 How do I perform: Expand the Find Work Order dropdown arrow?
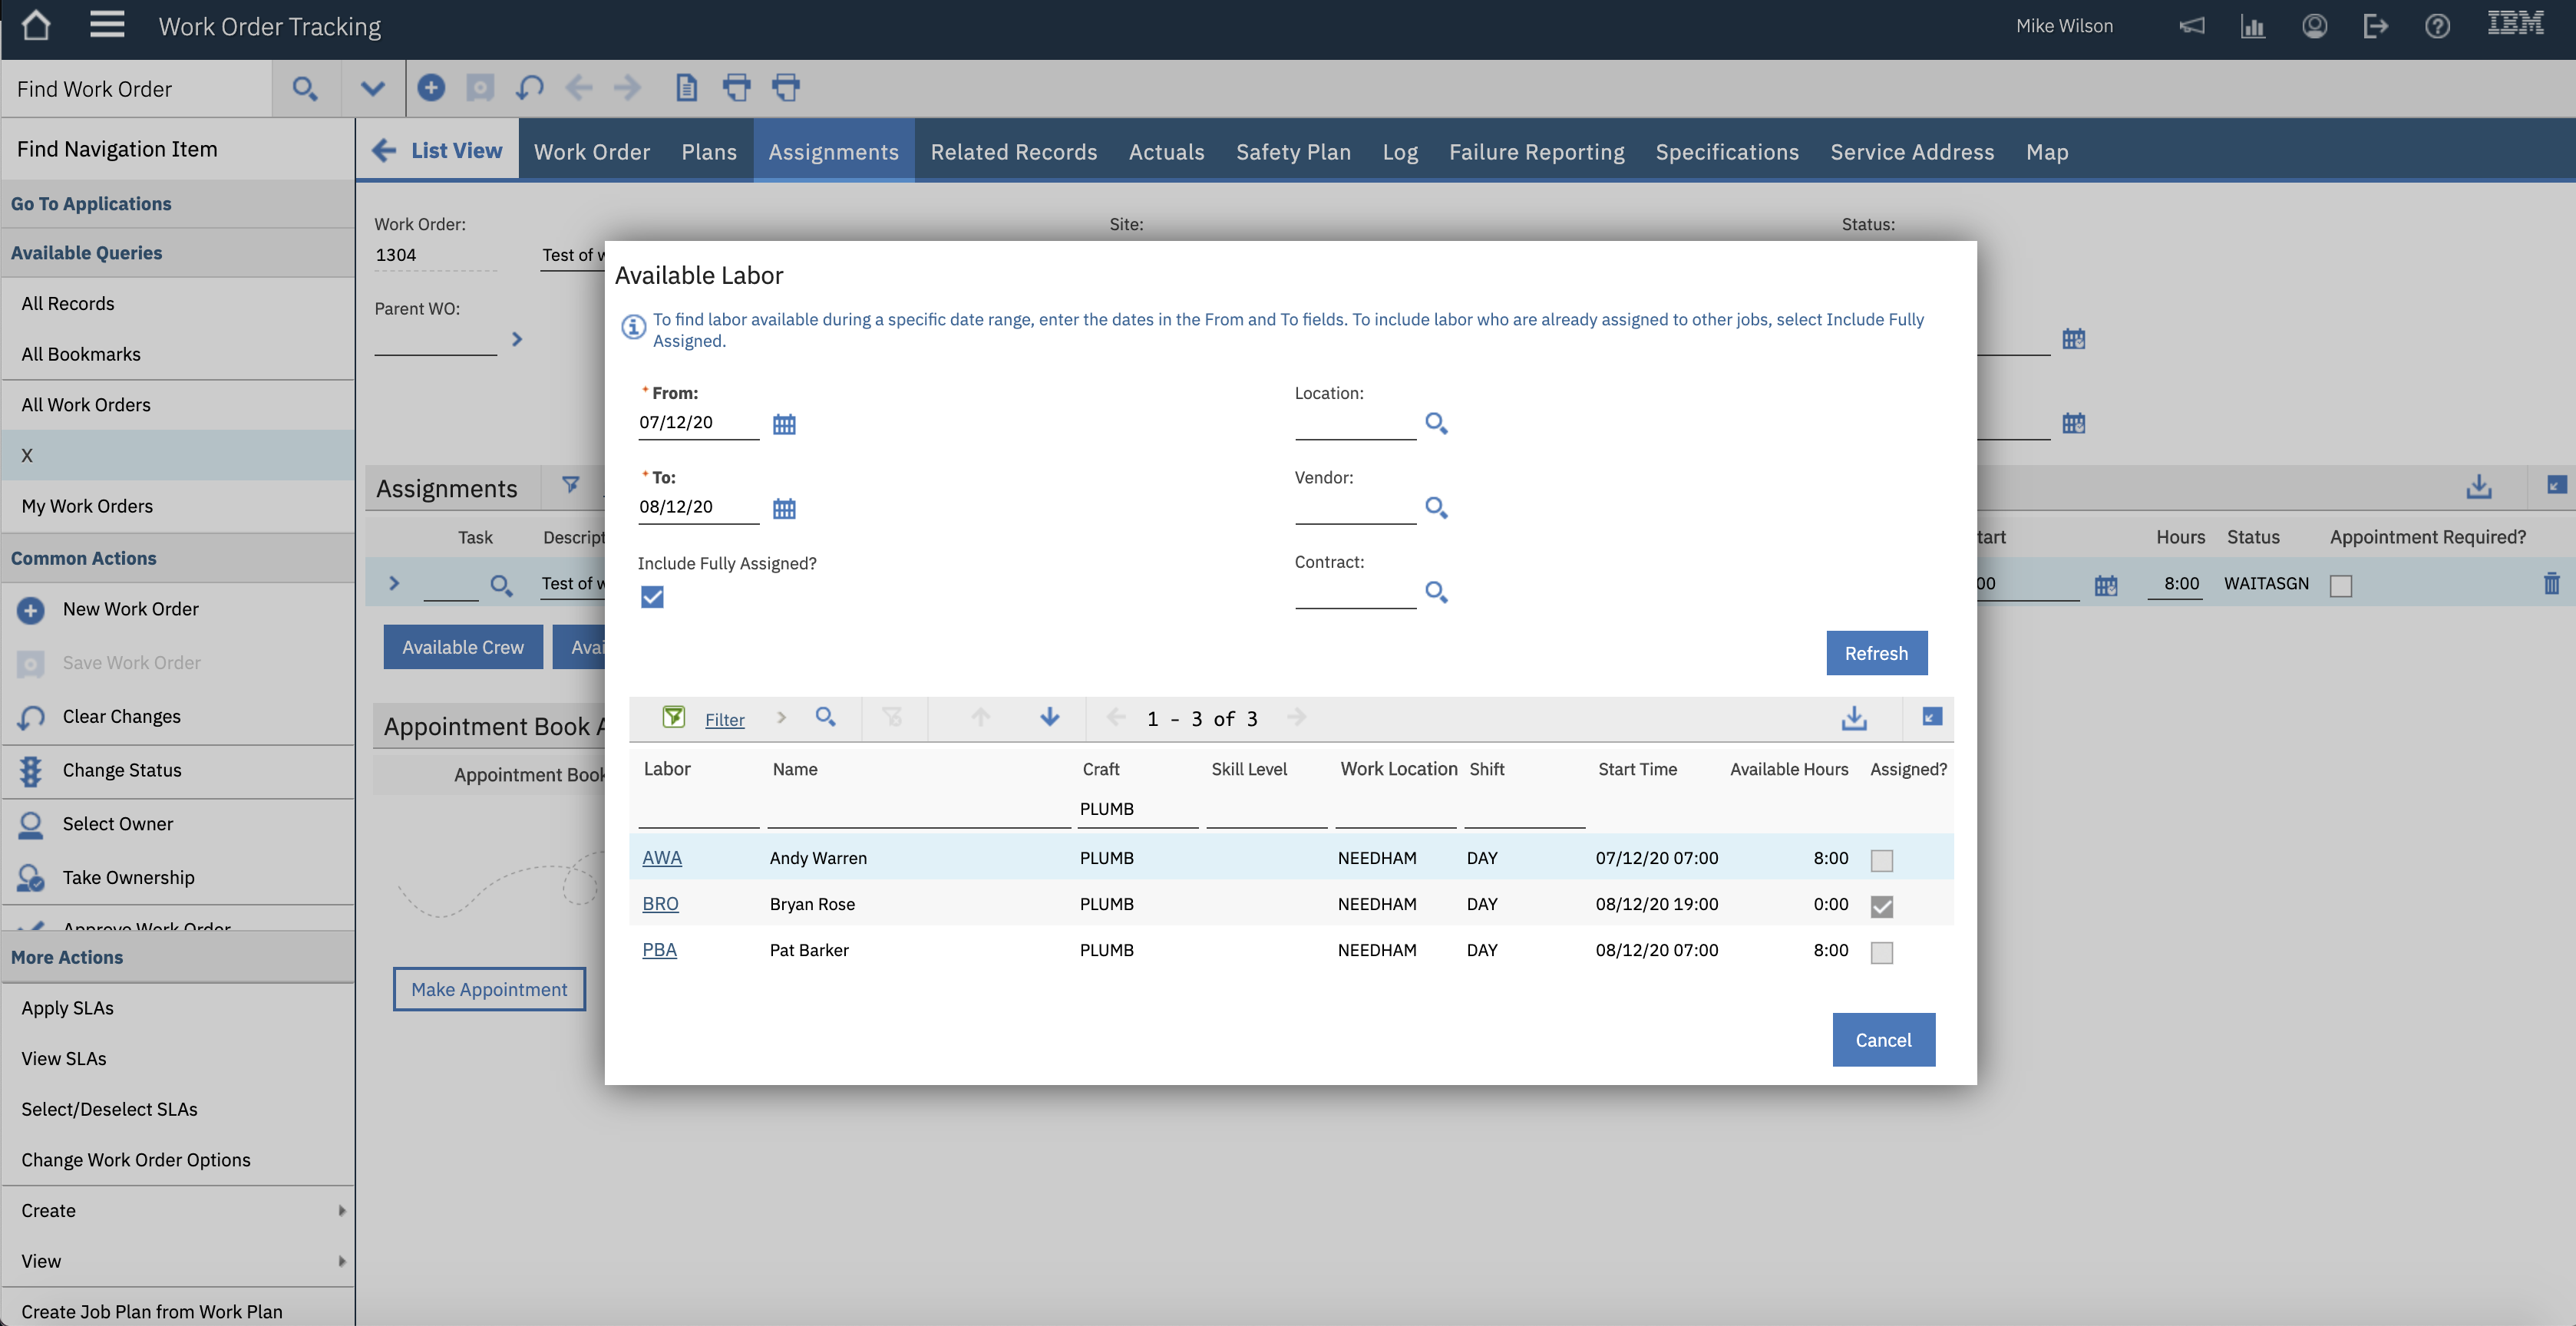[372, 88]
